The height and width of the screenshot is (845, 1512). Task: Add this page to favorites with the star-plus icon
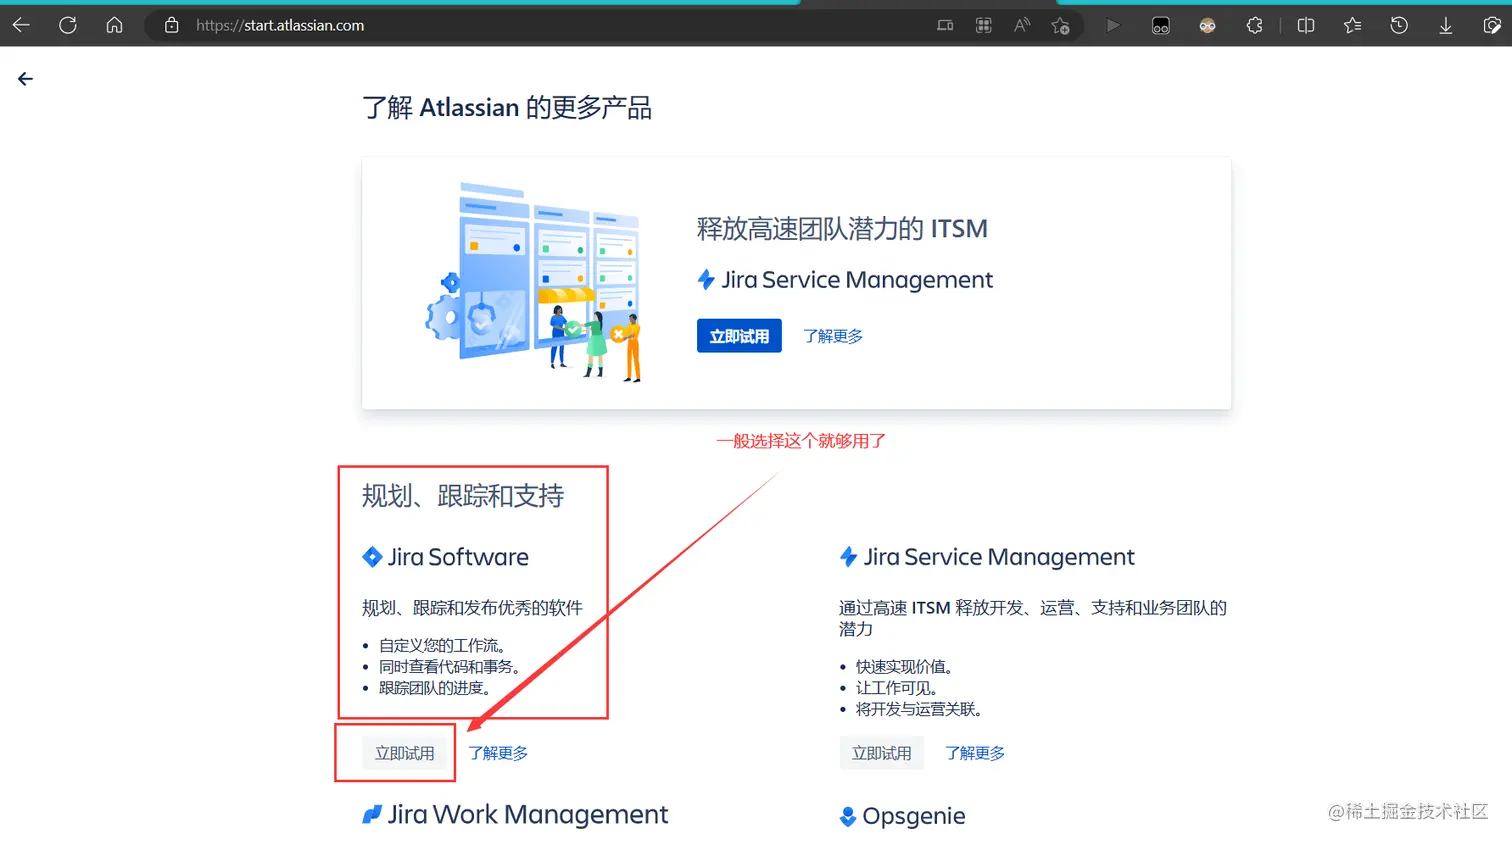pyautogui.click(x=1061, y=25)
